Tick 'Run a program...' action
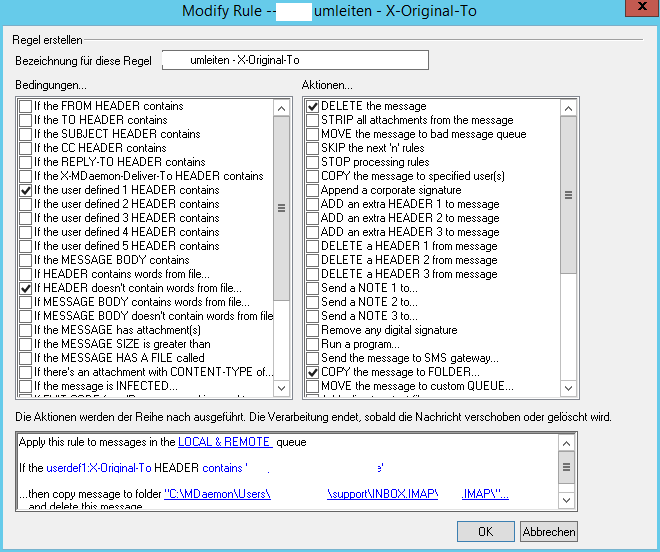 pyautogui.click(x=313, y=344)
